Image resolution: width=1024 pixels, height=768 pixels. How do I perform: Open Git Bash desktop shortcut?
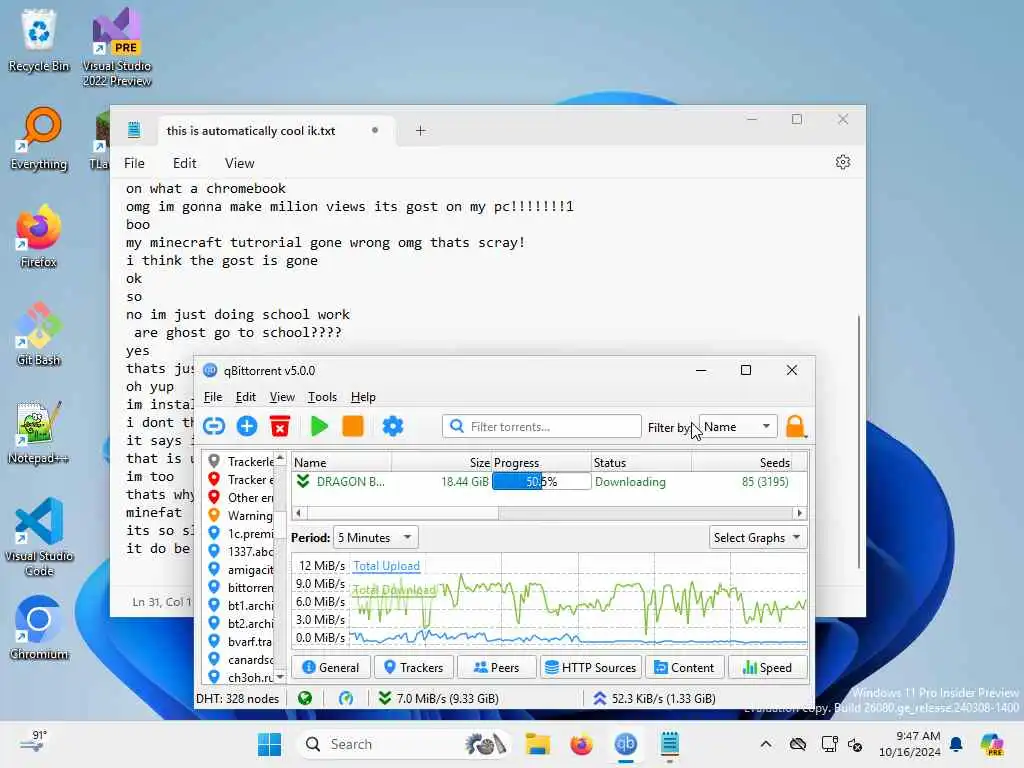(x=39, y=334)
